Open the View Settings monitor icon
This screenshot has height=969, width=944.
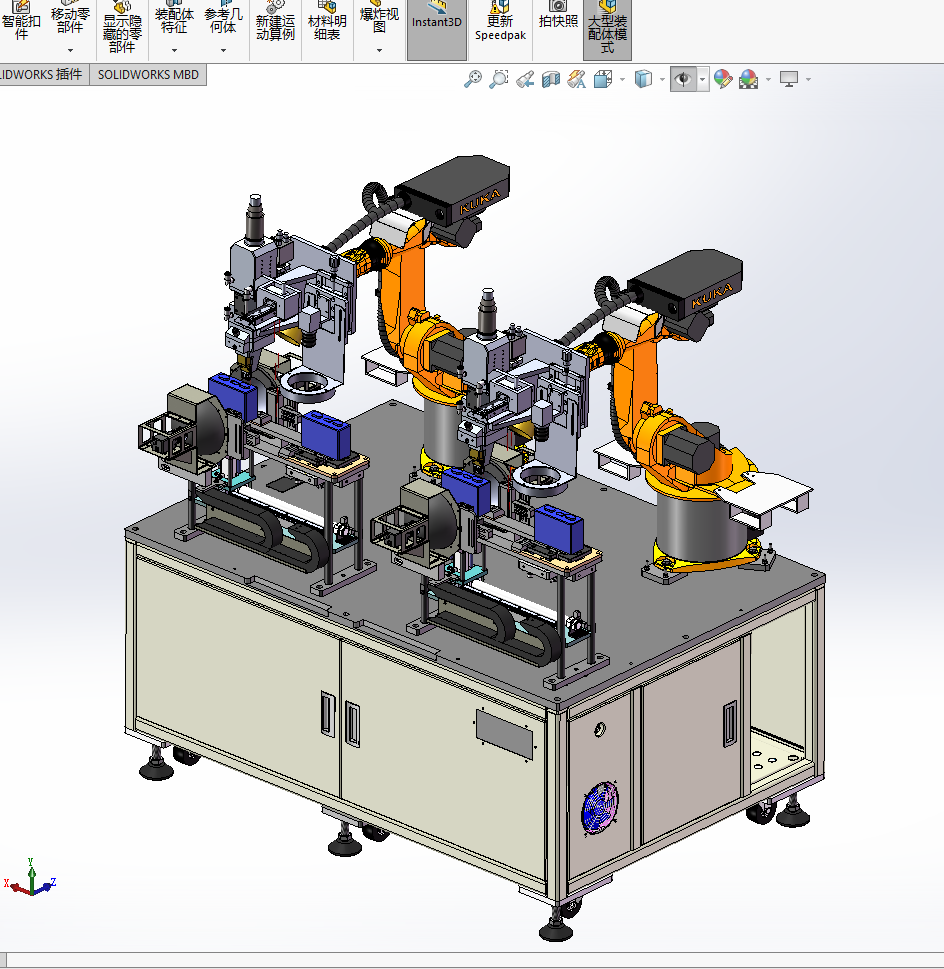click(x=789, y=79)
